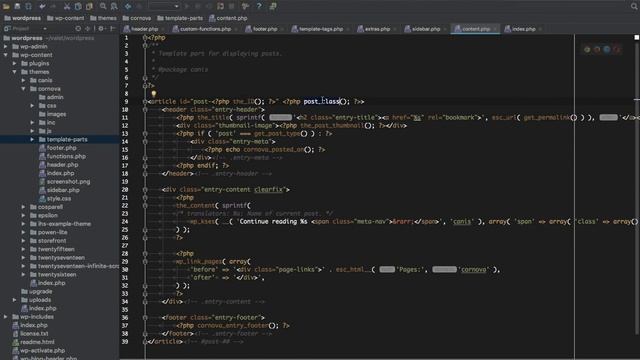Fold the footer block at line 36
The image size is (640, 360).
(145, 318)
